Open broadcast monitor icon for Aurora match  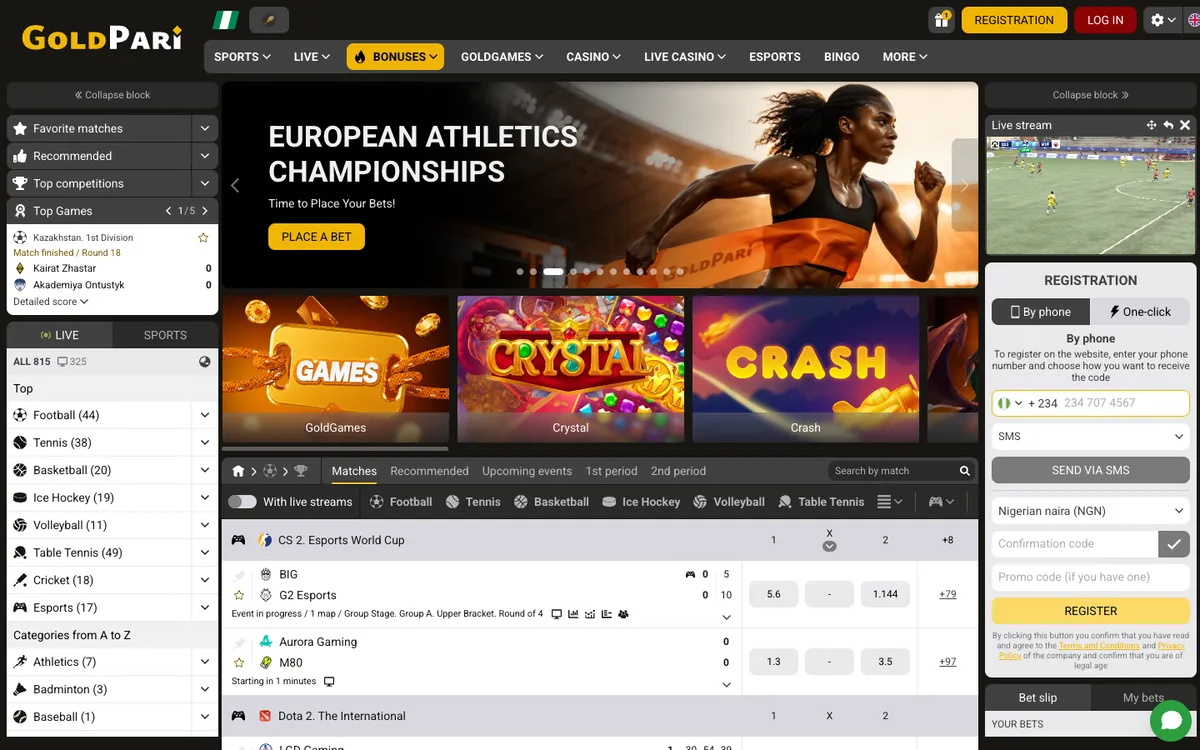pos(329,681)
